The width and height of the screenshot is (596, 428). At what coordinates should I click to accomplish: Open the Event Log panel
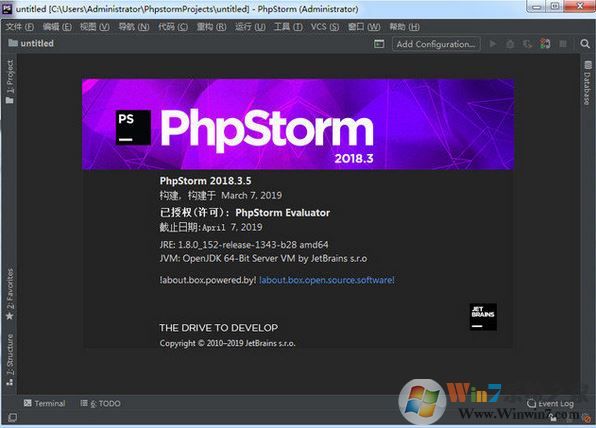[x=550, y=403]
